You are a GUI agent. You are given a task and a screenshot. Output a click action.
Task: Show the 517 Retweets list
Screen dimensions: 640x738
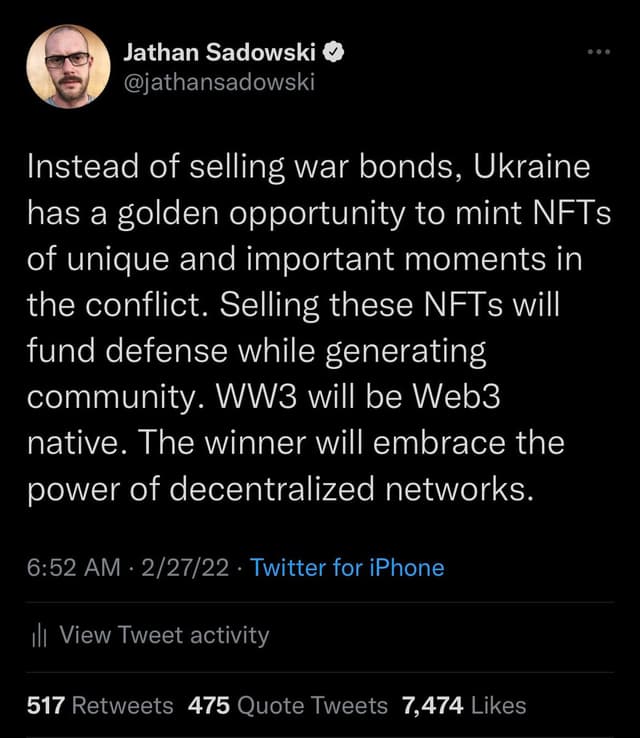coord(100,705)
